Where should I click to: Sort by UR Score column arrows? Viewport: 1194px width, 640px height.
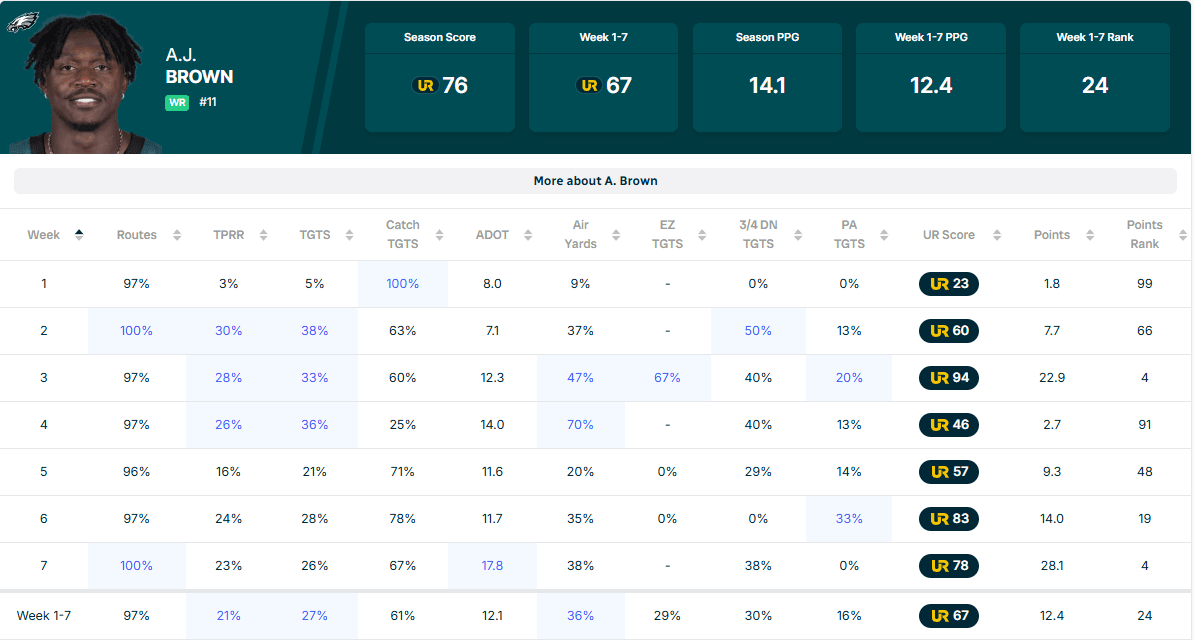click(997, 235)
